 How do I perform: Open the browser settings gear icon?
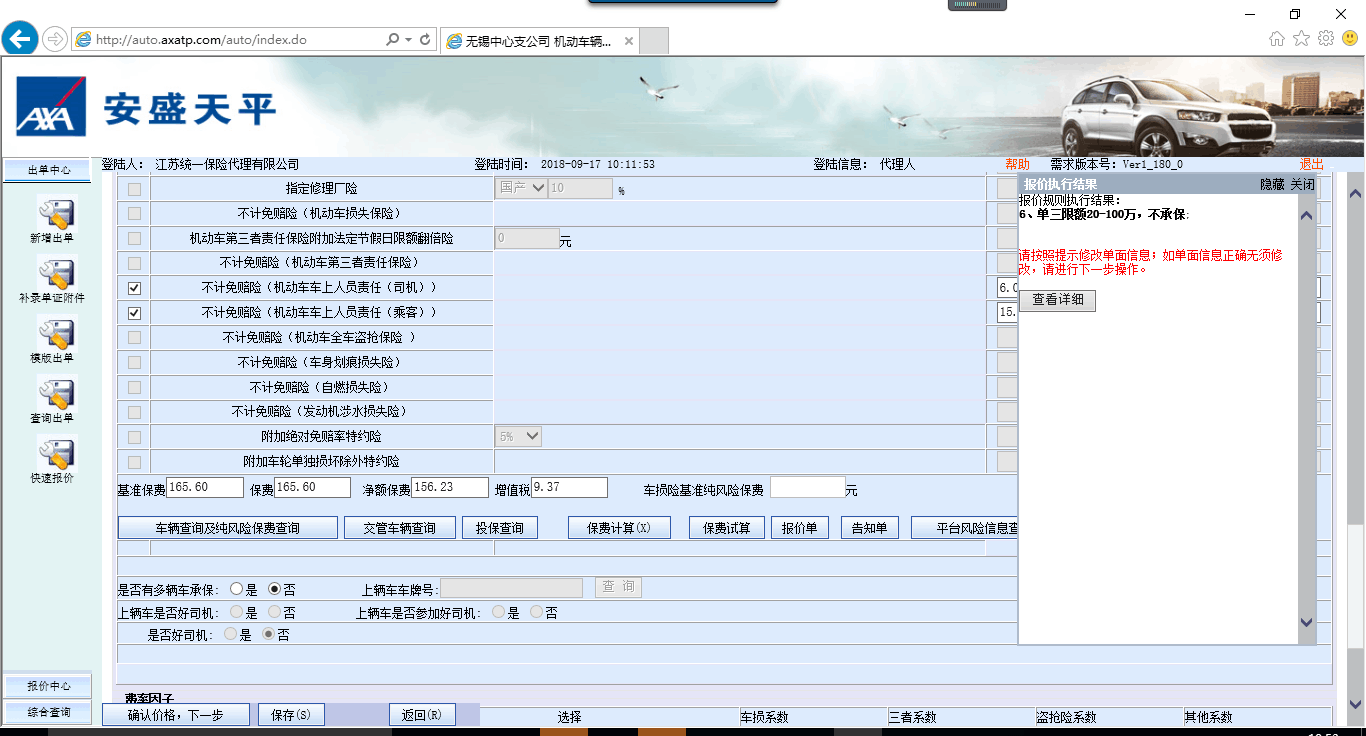(x=1326, y=38)
